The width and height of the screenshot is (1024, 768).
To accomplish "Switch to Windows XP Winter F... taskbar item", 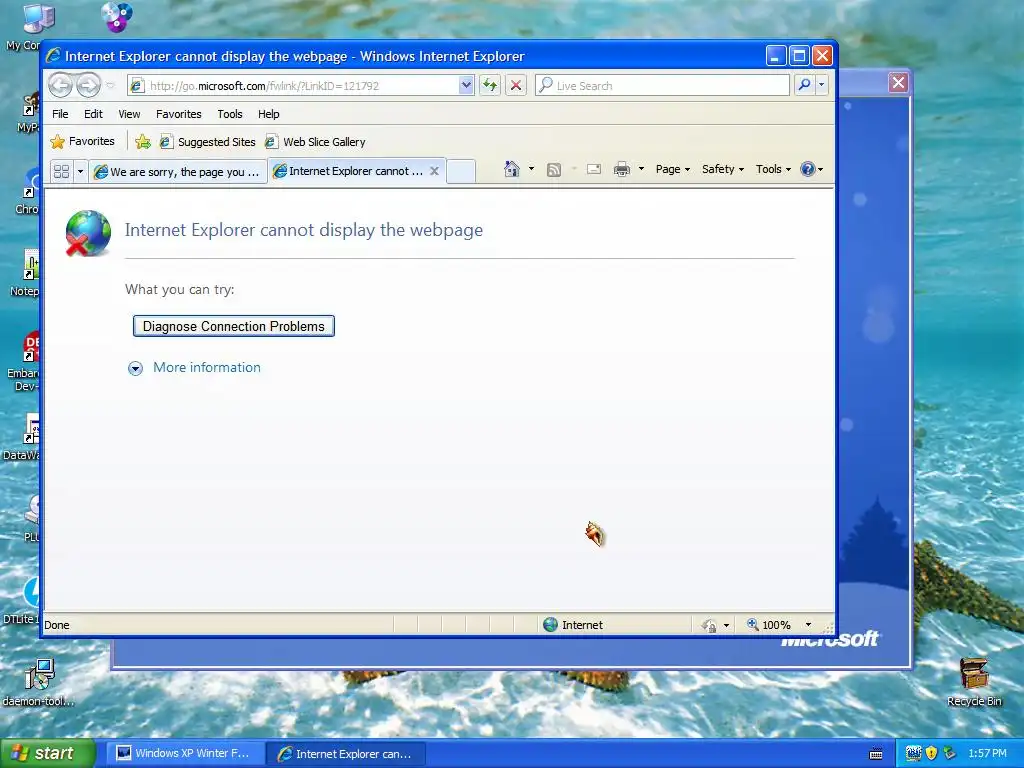I will 183,753.
